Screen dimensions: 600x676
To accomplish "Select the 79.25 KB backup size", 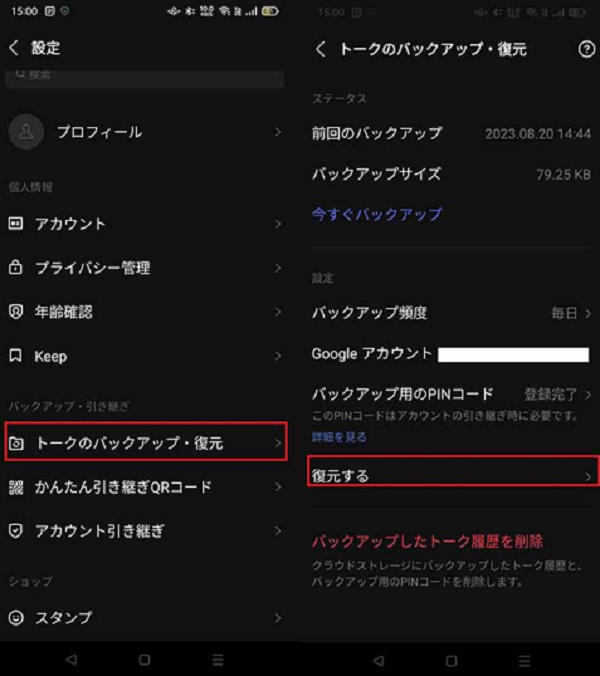I will tap(563, 175).
